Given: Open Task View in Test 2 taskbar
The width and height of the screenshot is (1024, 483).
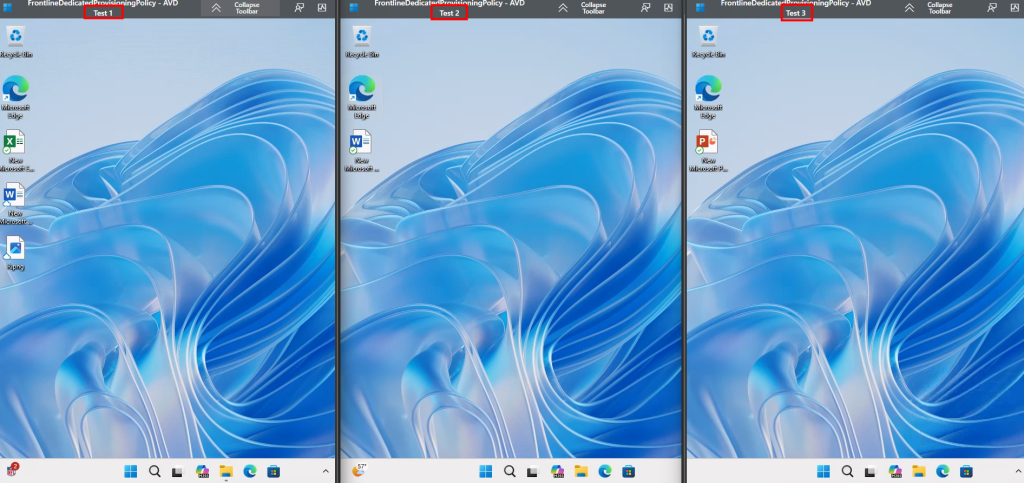Looking at the screenshot, I should pyautogui.click(x=533, y=471).
